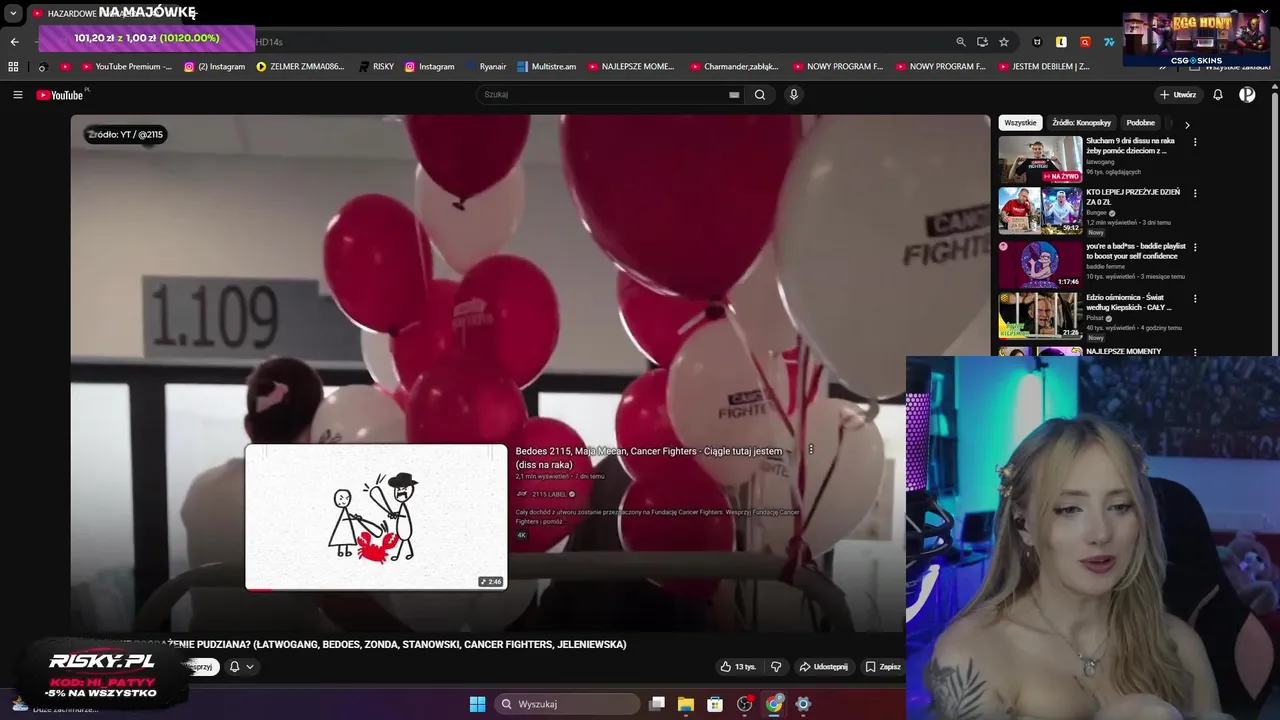Expand the browser tab search dropdown arrow
Viewport: 1280px width, 720px height.
coord(13,14)
